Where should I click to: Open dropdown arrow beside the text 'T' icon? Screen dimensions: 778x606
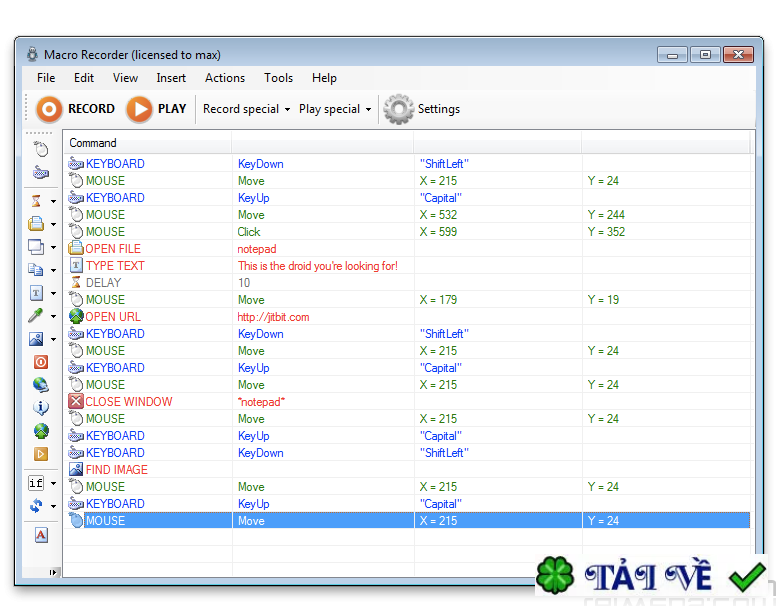coord(53,294)
